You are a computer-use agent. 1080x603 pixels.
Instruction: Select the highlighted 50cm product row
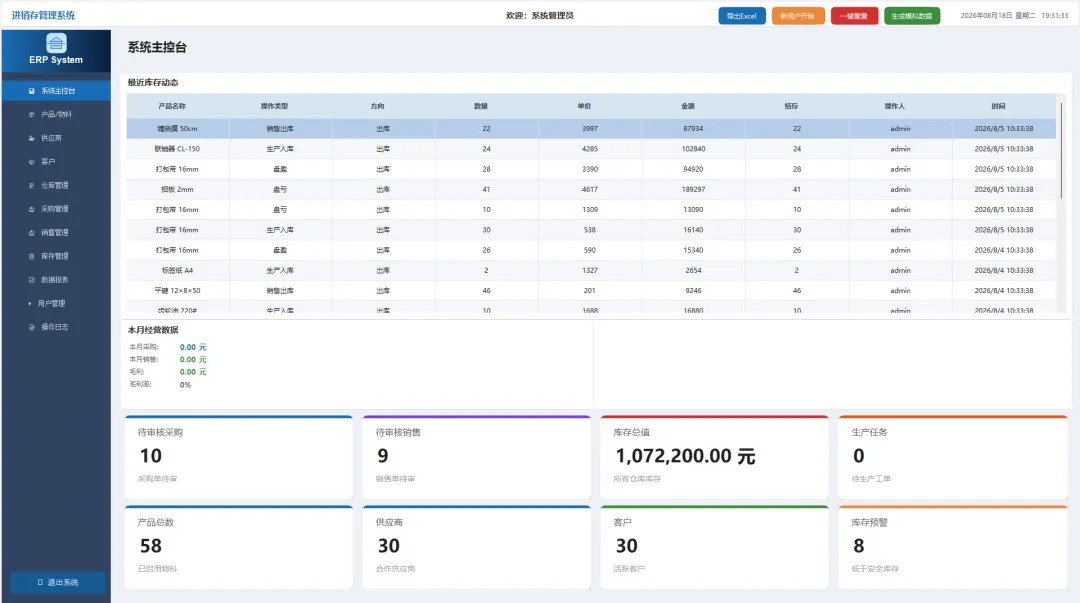pos(591,129)
